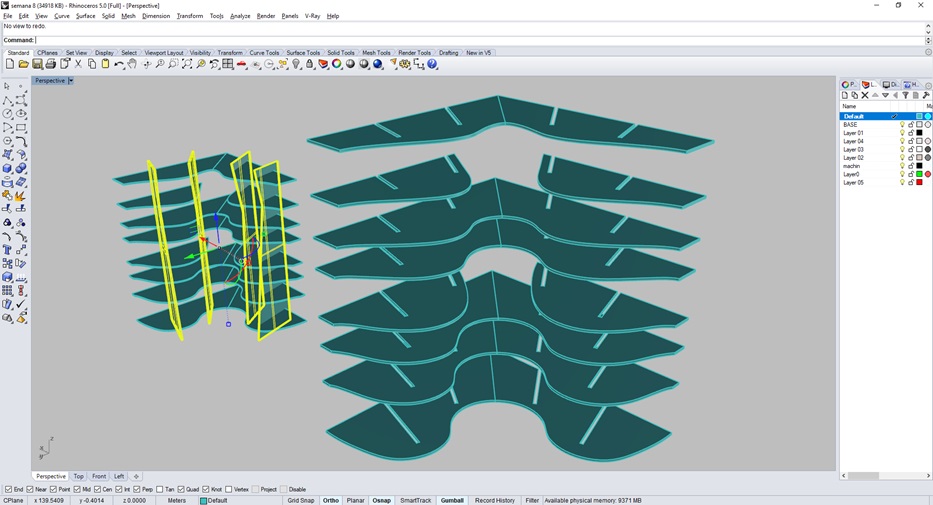Create a new file with New icon

[10, 64]
